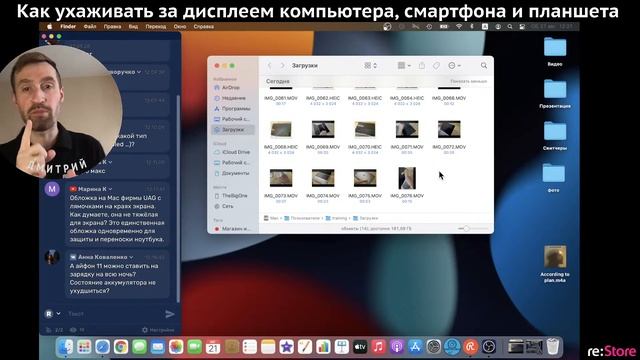Open Finder from the Dock
Screen dimensions: 640x360
point(65,347)
